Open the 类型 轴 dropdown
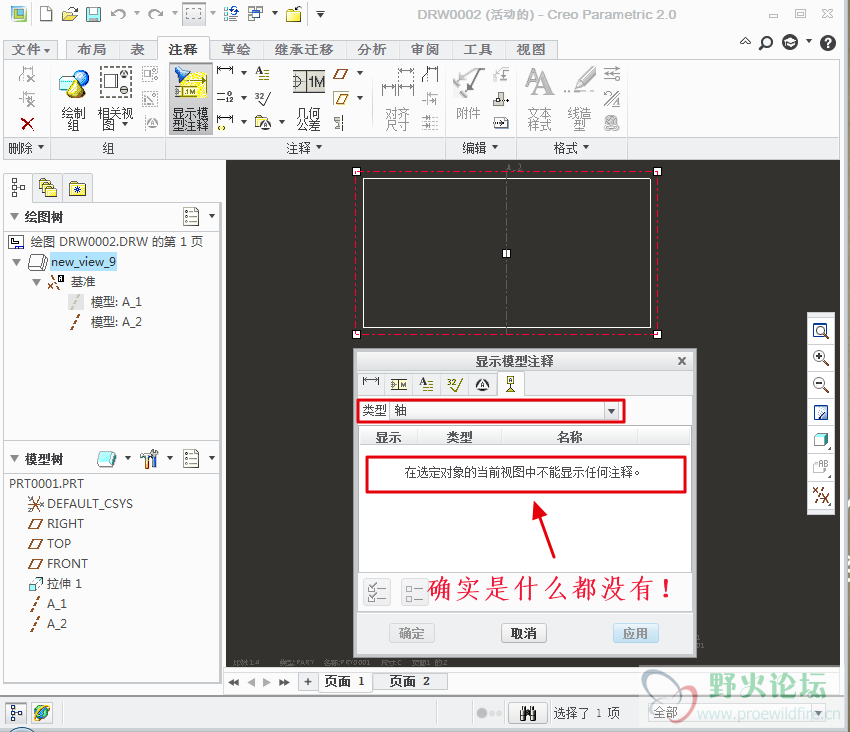This screenshot has width=850, height=732. pos(611,411)
